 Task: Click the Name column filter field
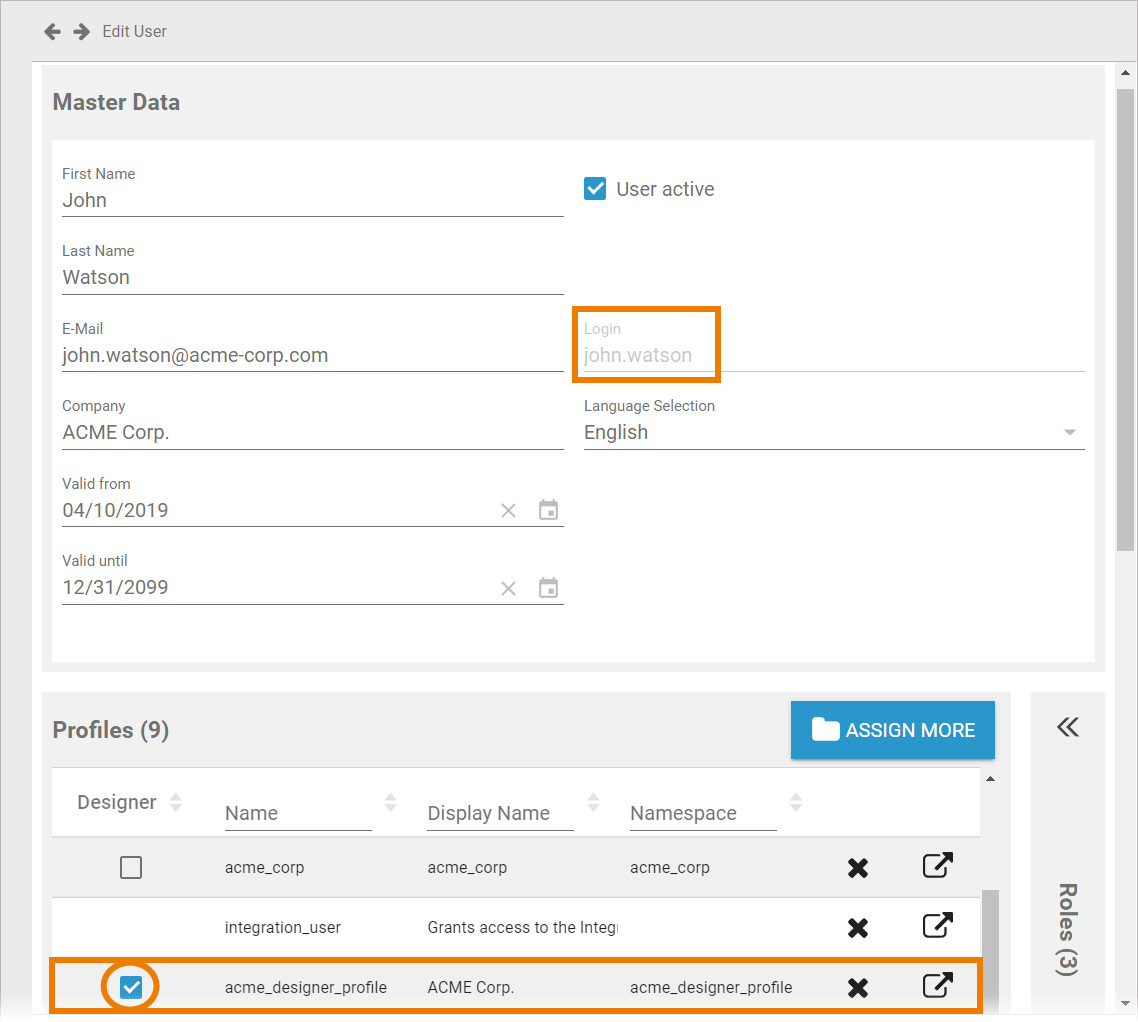pos(297,814)
